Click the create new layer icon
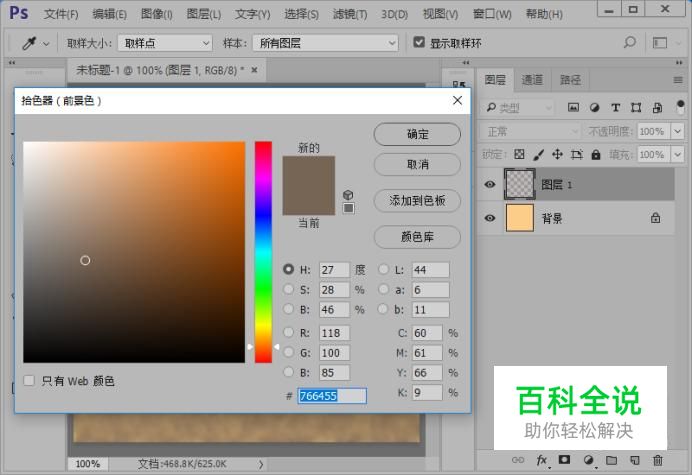This screenshot has height=475, width=692. (x=635, y=460)
